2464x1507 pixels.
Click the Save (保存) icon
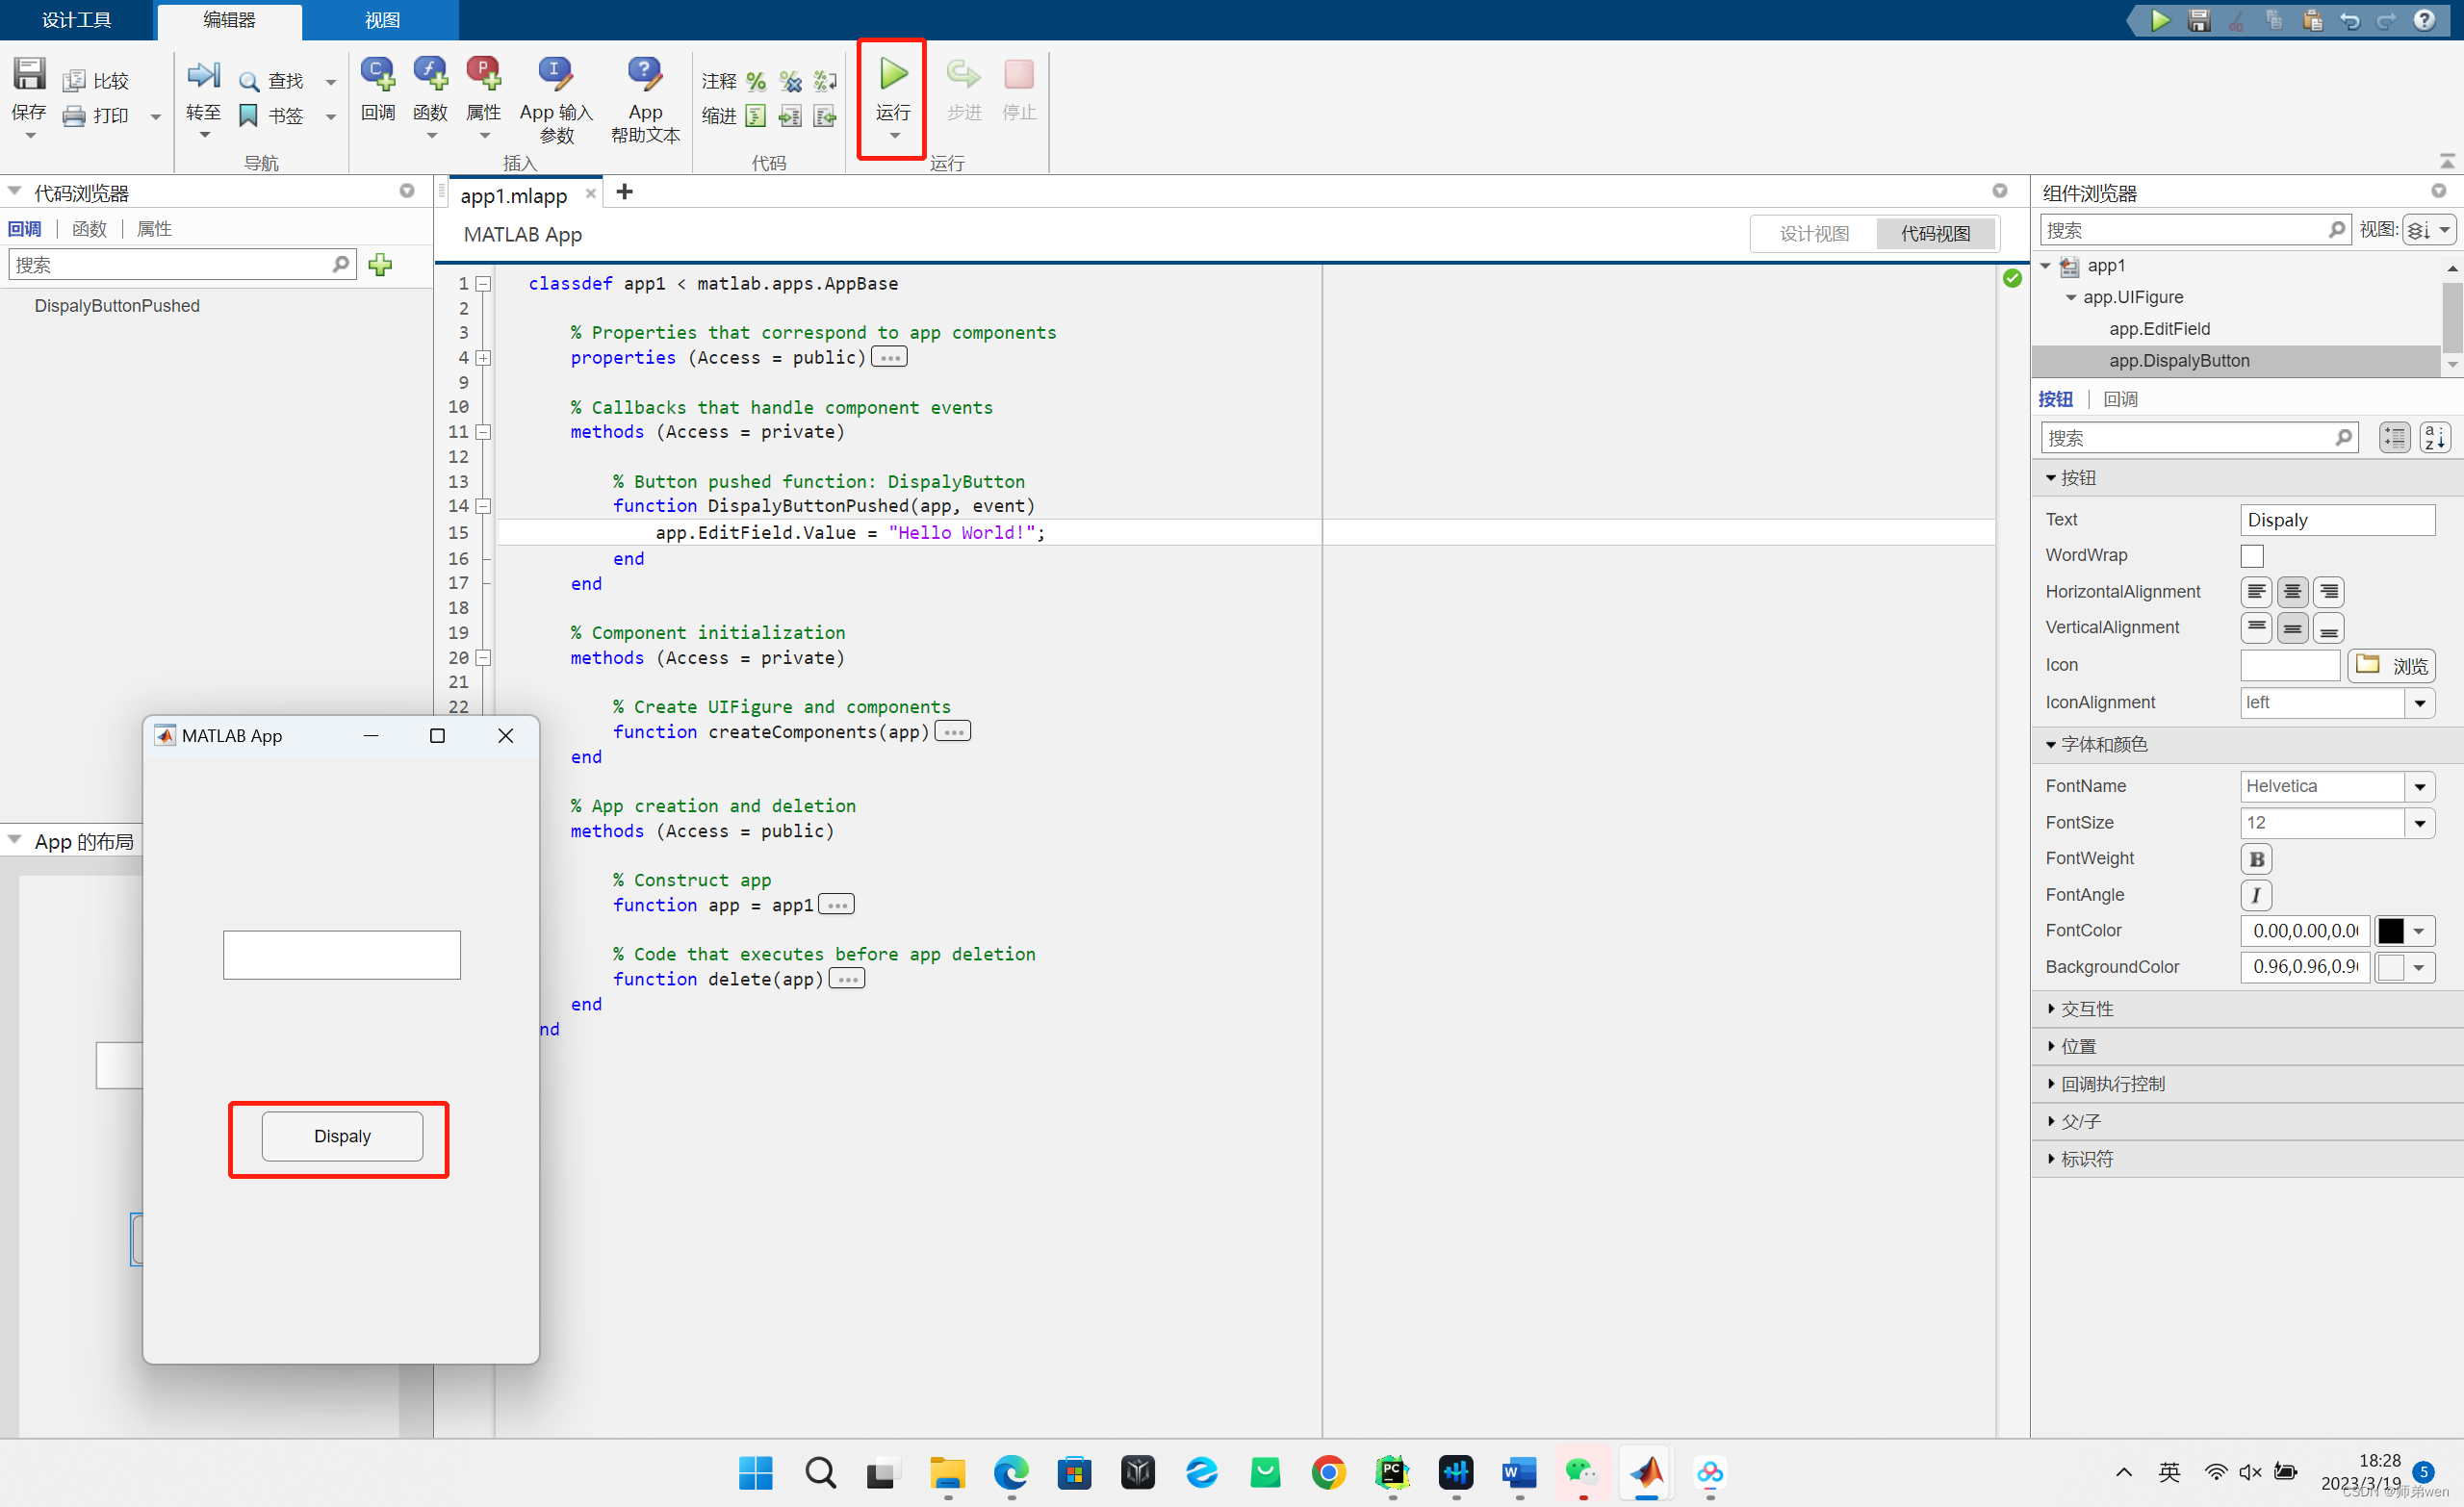[x=29, y=74]
